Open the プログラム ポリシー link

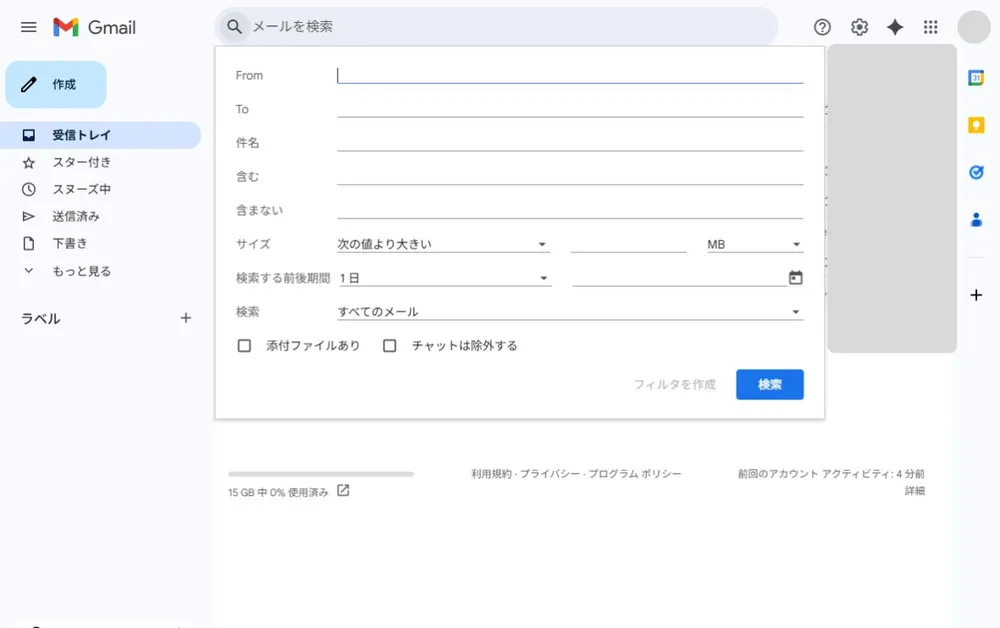(x=635, y=474)
